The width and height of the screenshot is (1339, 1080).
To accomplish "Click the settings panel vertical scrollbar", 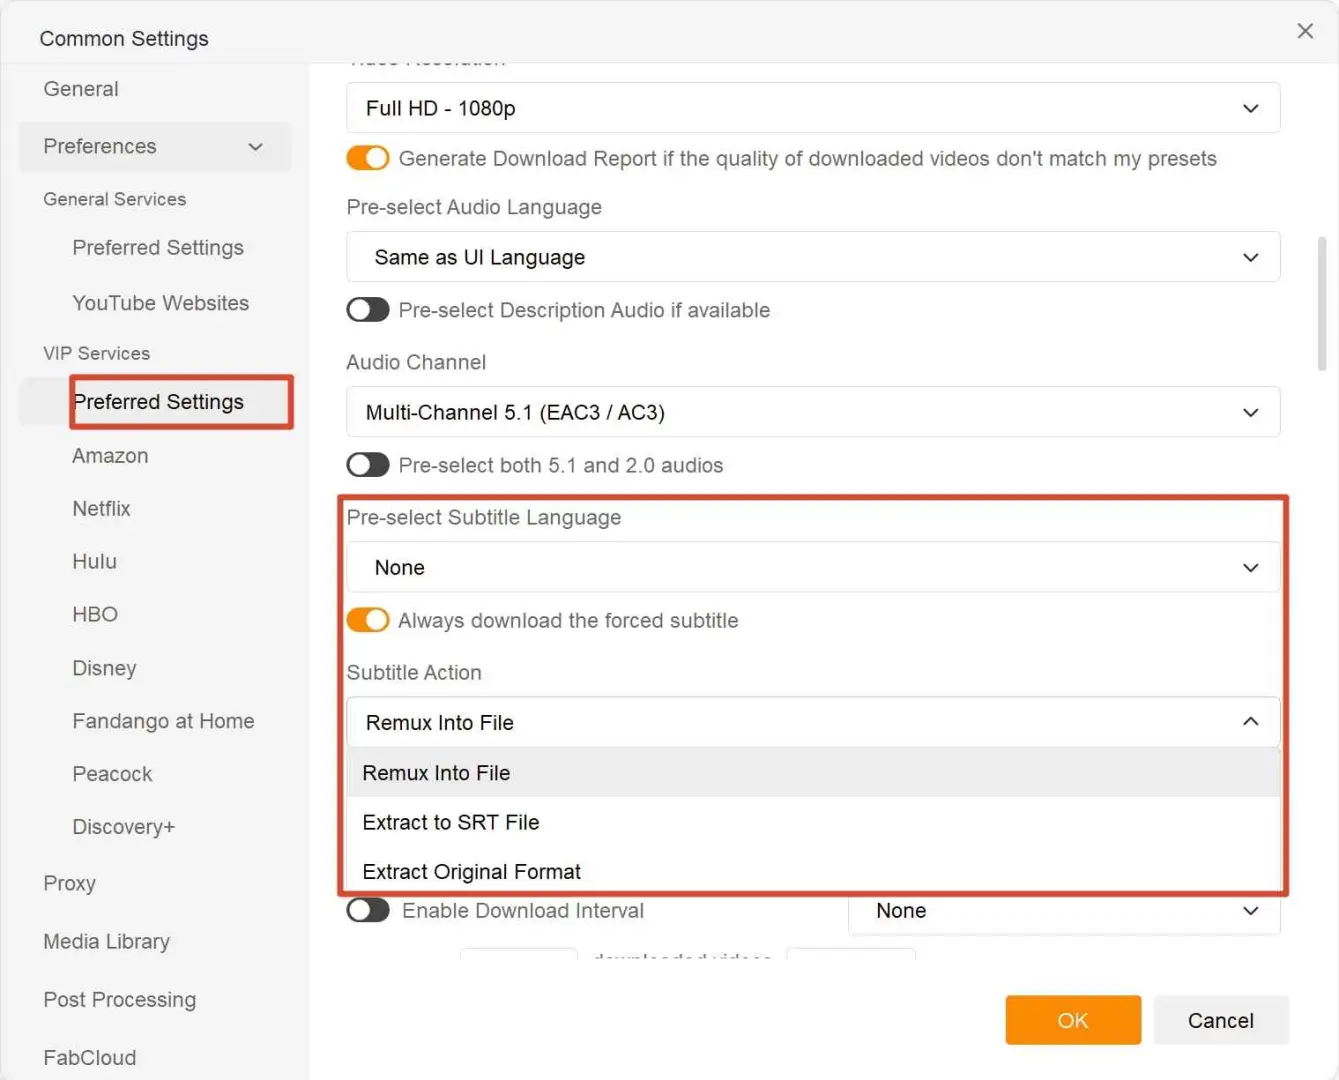I will (1322, 304).
